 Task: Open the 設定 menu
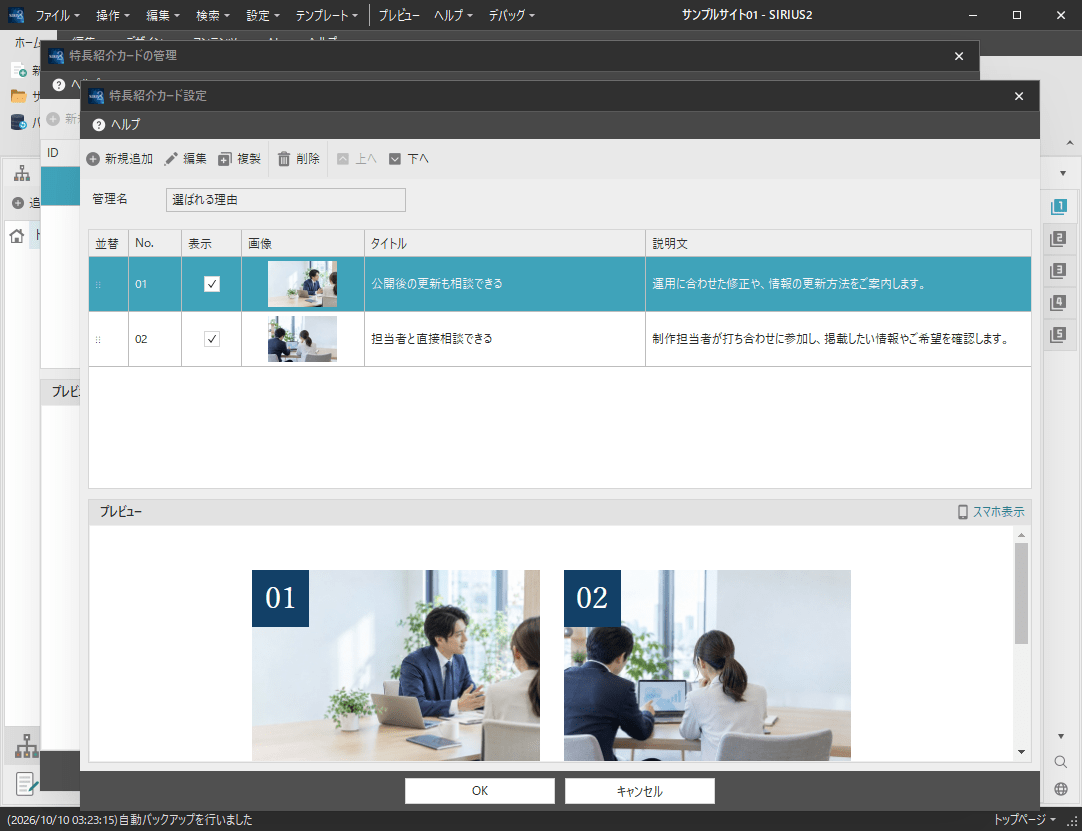click(263, 15)
